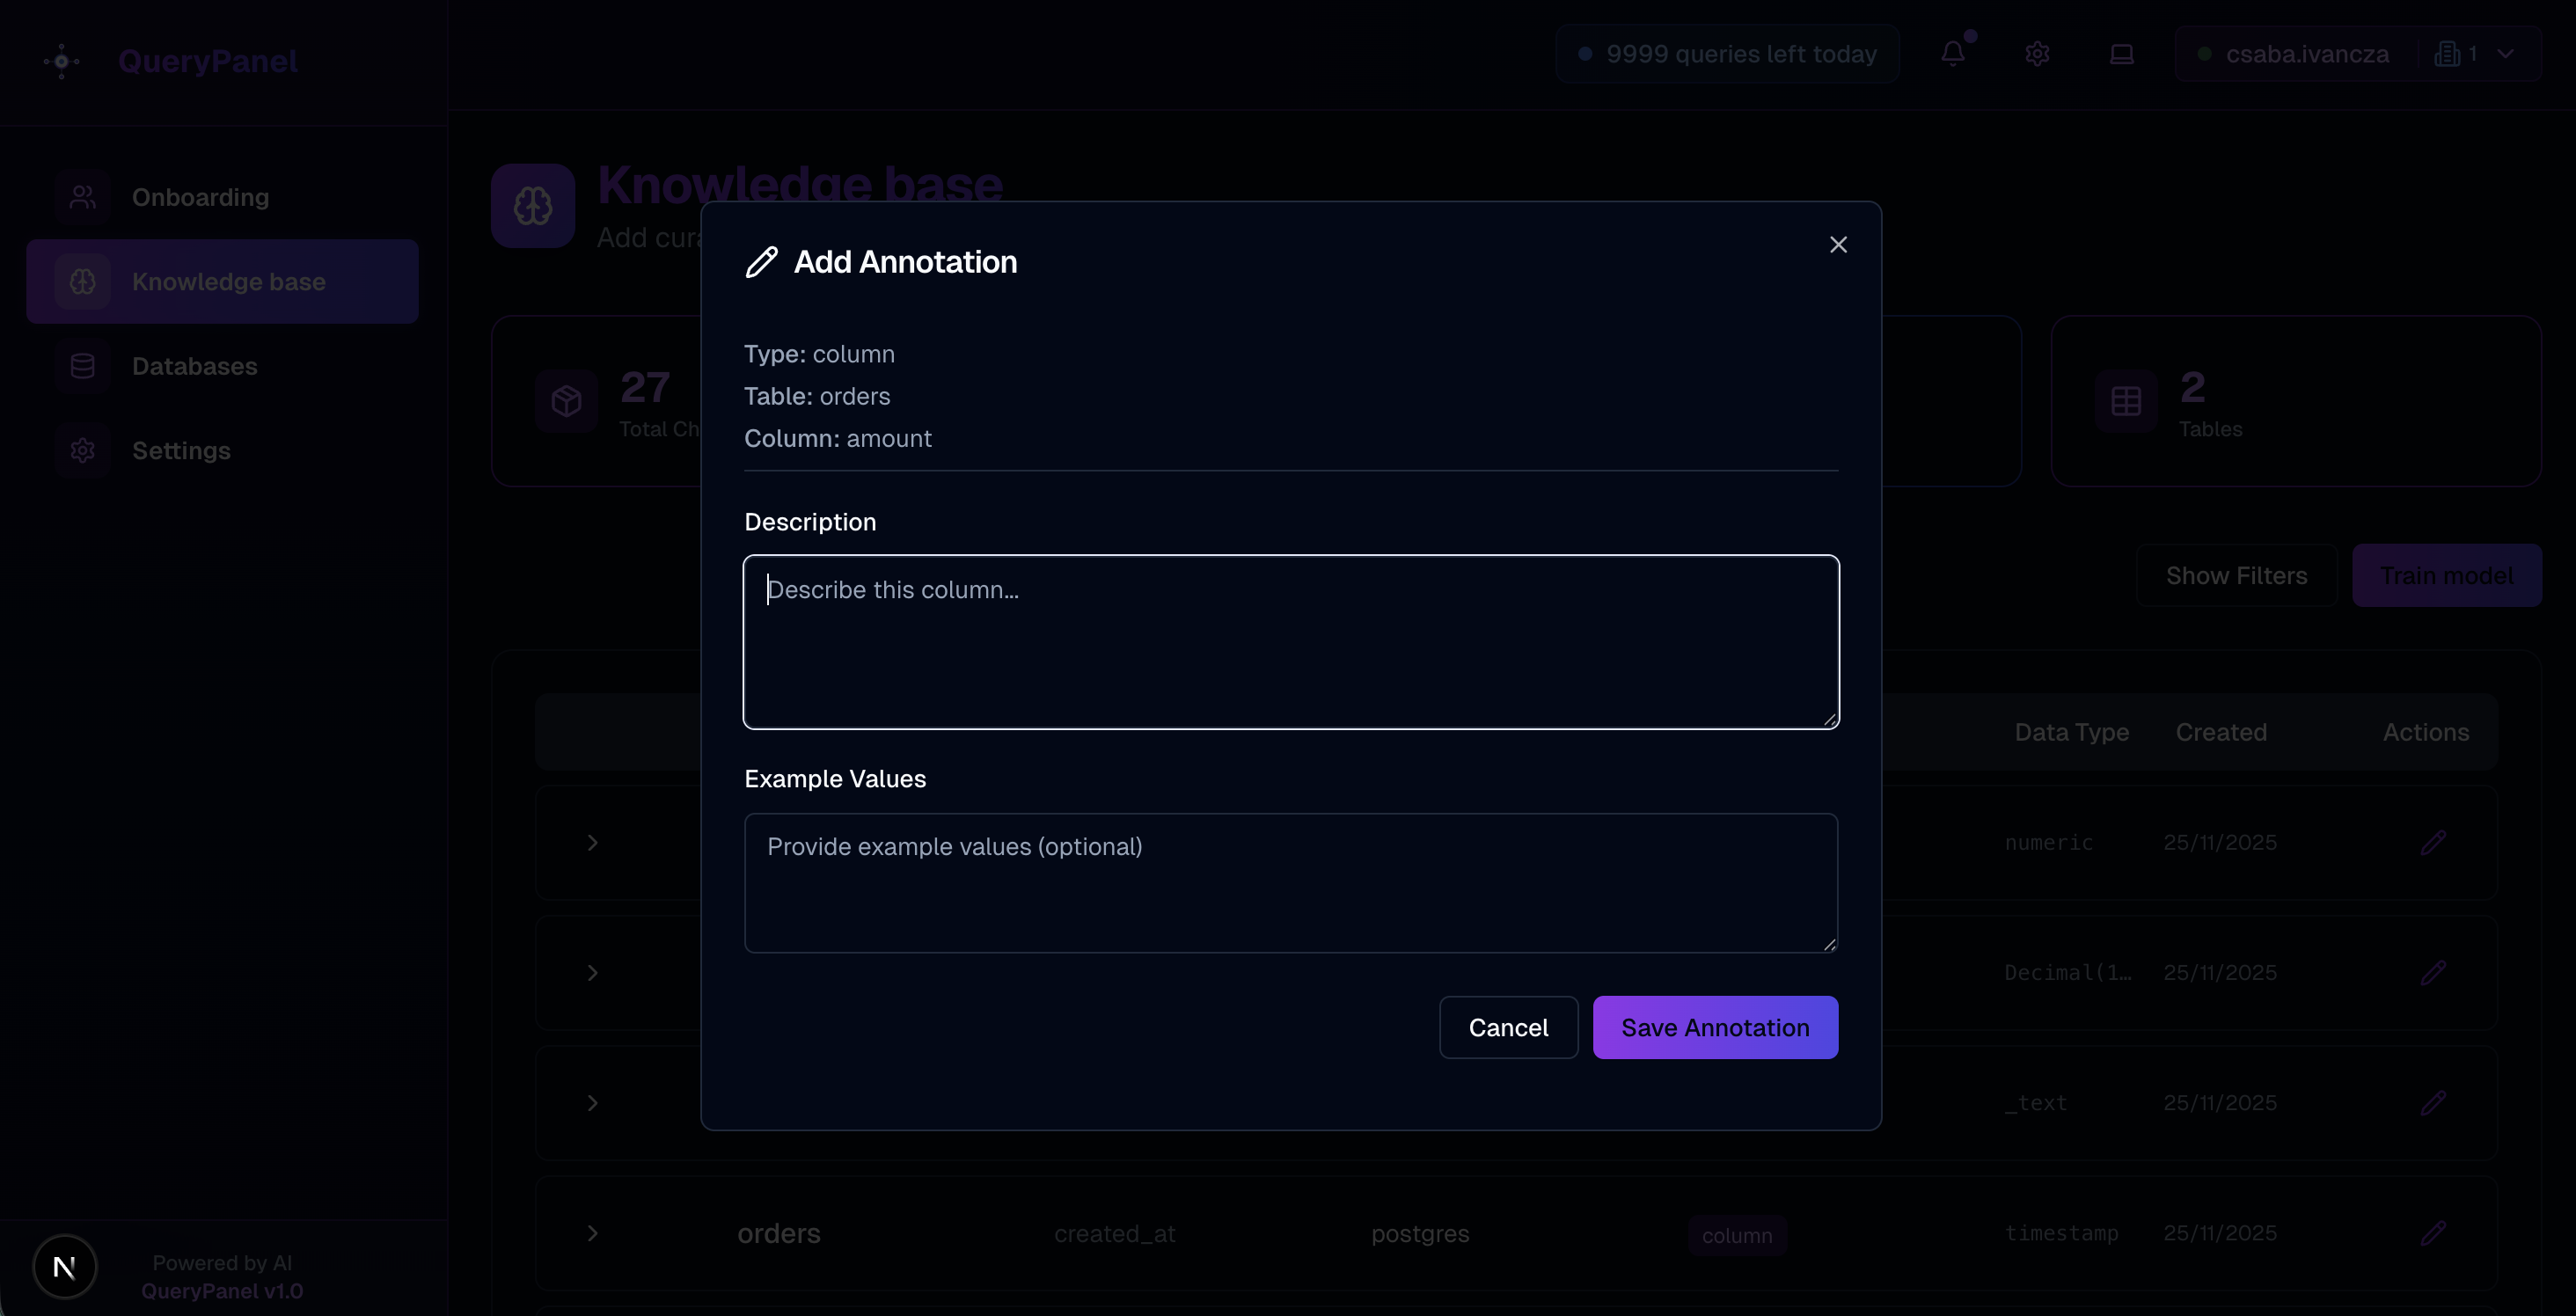The image size is (2576, 1316).
Task: Click the table grid icon on Tables card
Action: tap(2125, 400)
